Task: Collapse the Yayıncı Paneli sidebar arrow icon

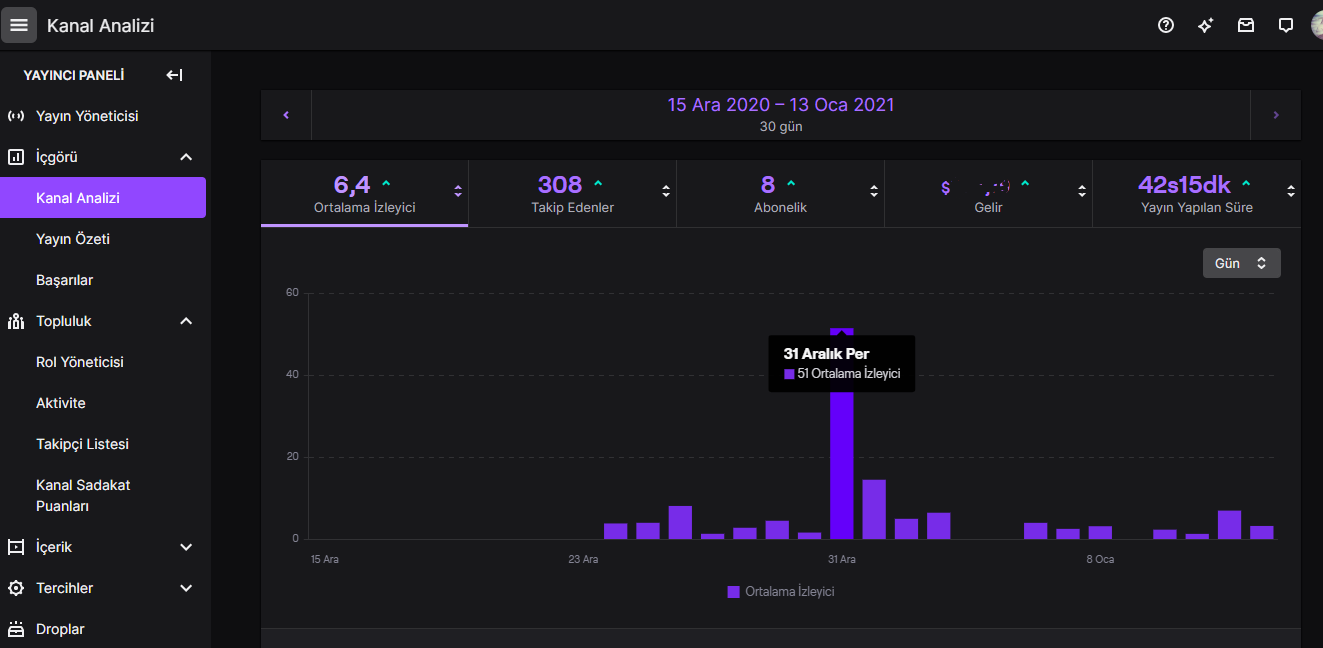Action: pyautogui.click(x=174, y=75)
